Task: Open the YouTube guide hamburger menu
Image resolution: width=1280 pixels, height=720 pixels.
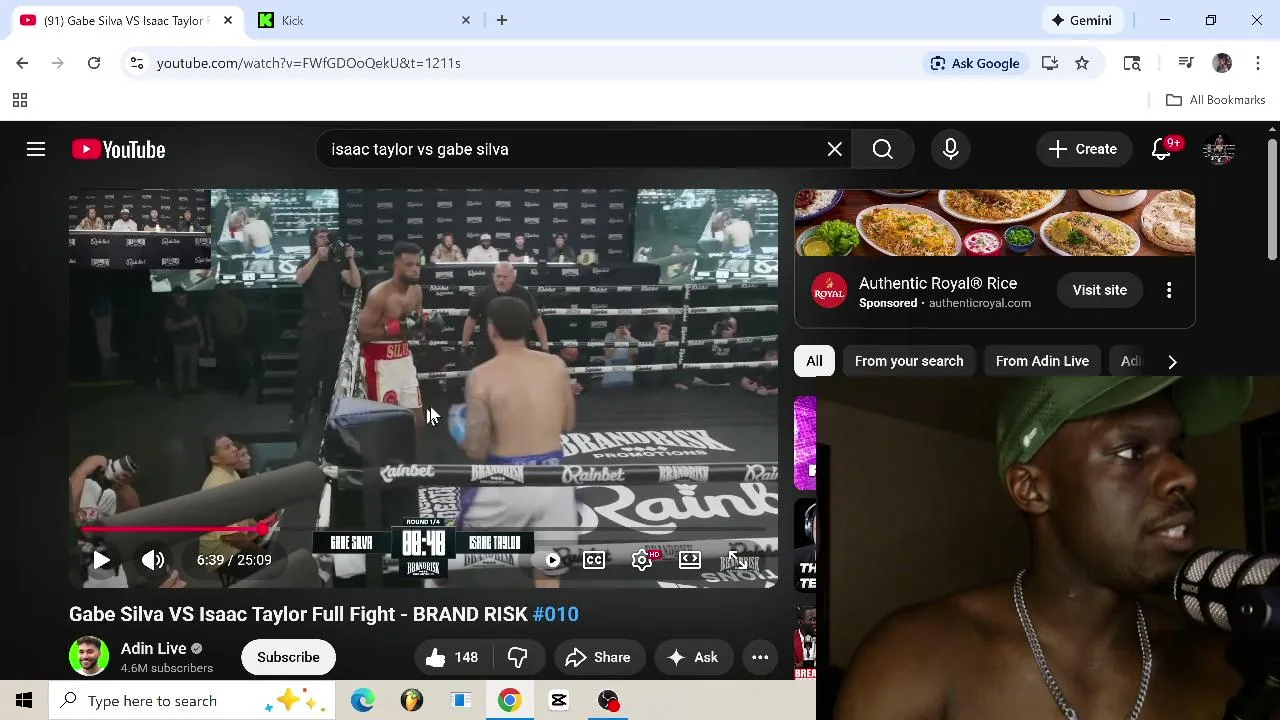Action: click(x=36, y=149)
